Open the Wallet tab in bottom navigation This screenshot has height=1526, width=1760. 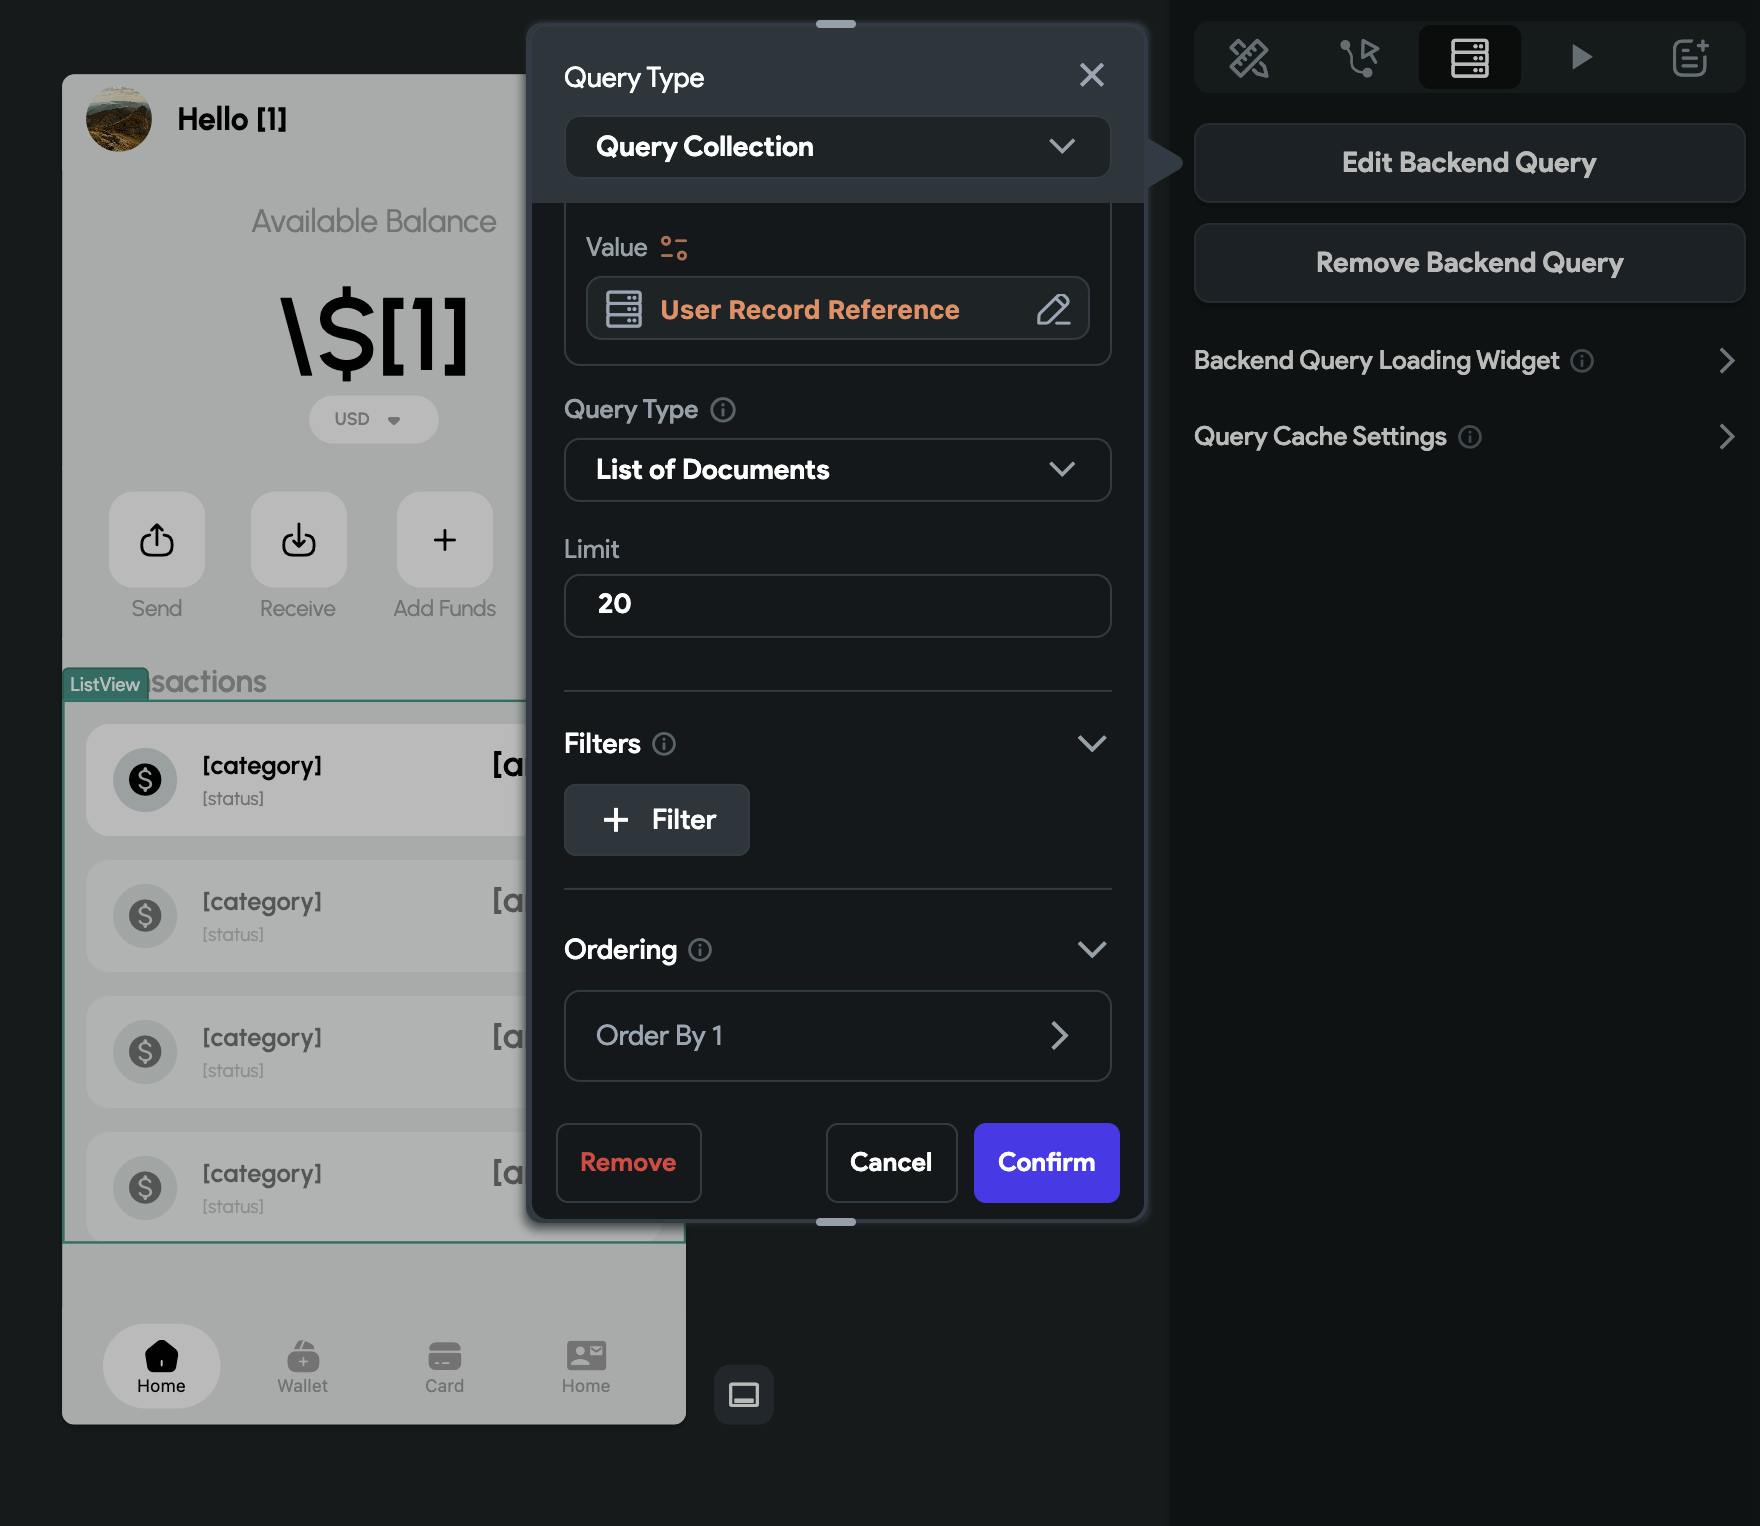click(303, 1367)
